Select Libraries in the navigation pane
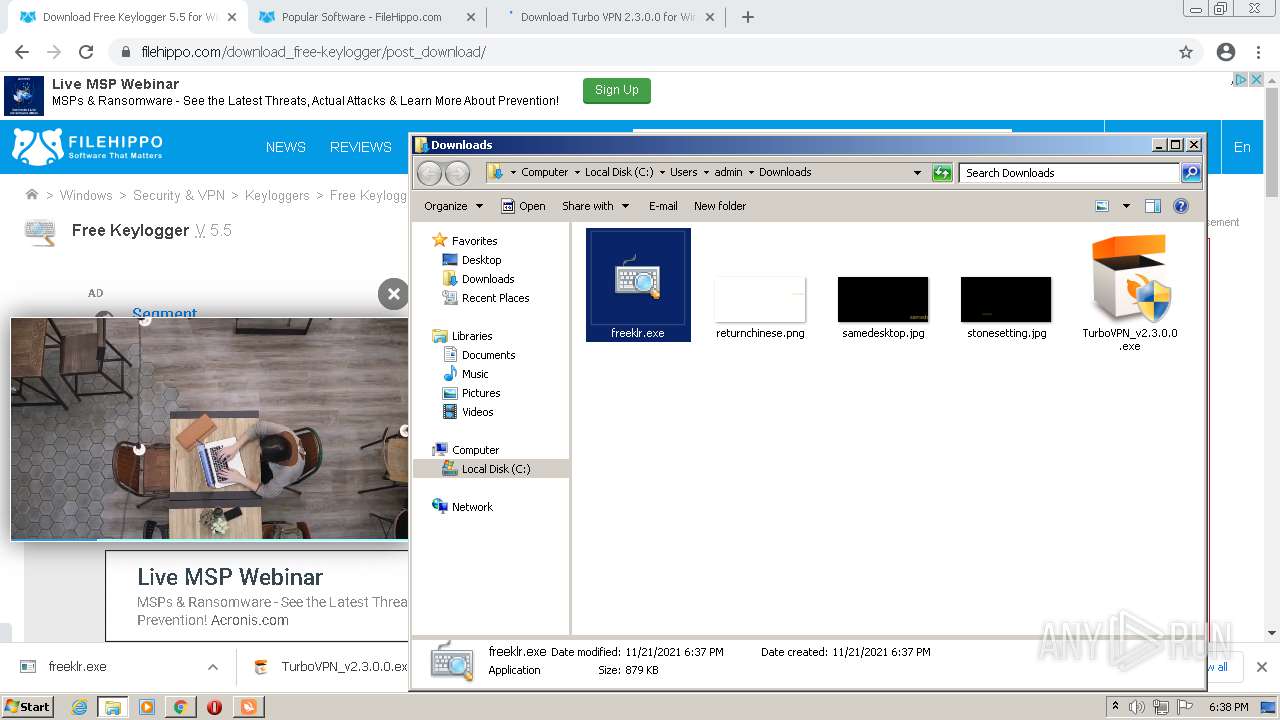1280x720 pixels. pyautogui.click(x=472, y=336)
